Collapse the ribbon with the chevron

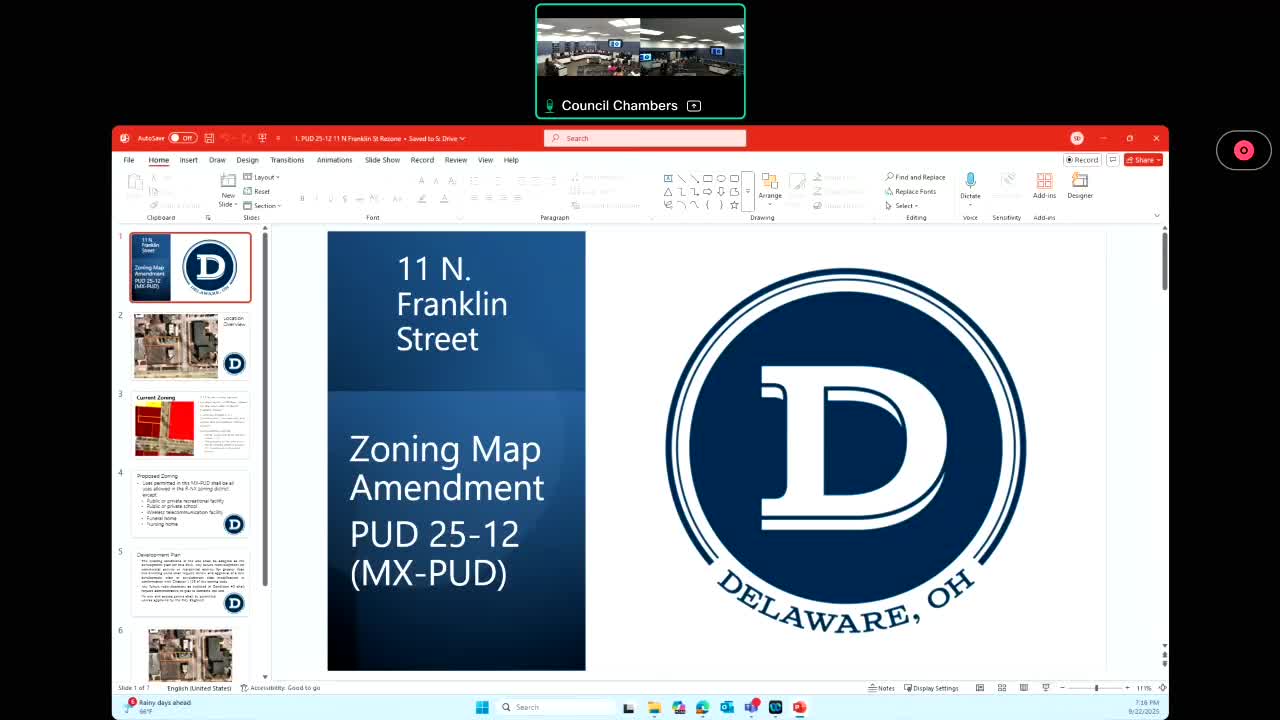click(x=1157, y=216)
